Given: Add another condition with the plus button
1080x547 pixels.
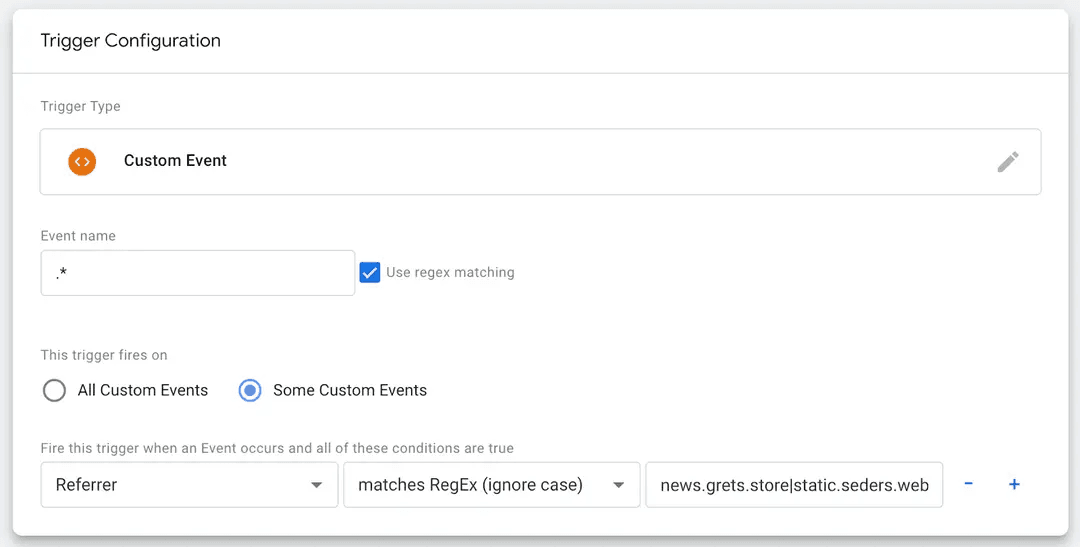Looking at the screenshot, I should 1014,484.
